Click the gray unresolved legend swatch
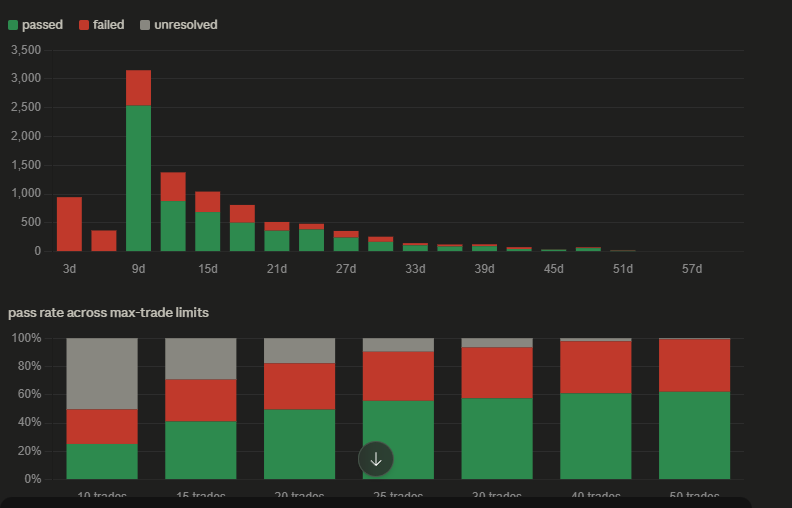 pyautogui.click(x=145, y=25)
